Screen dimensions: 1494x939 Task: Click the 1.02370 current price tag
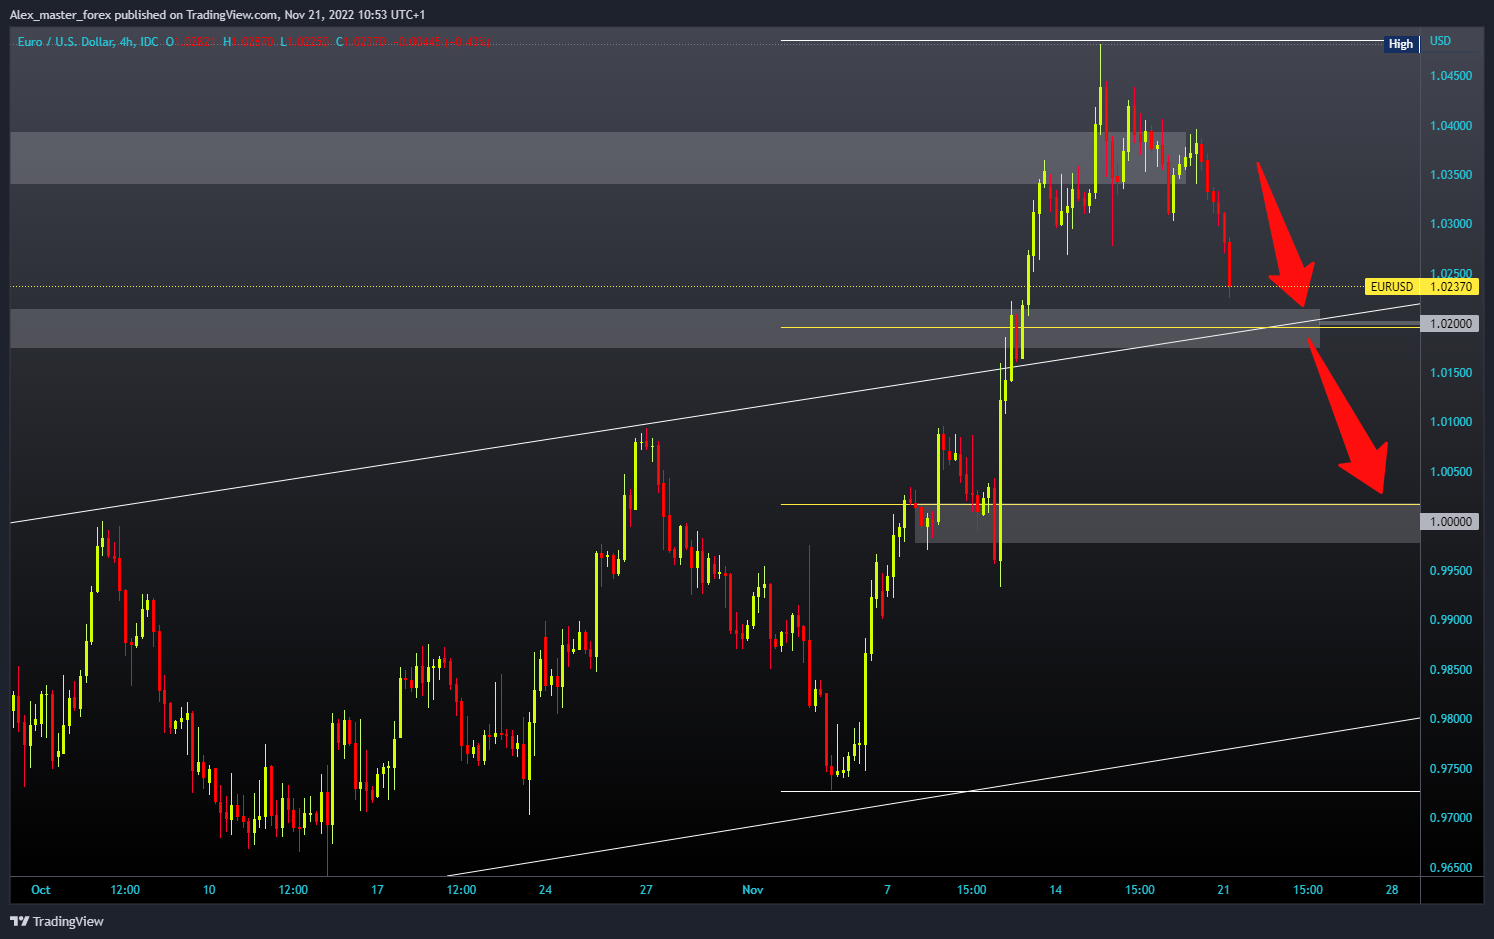coord(1450,287)
